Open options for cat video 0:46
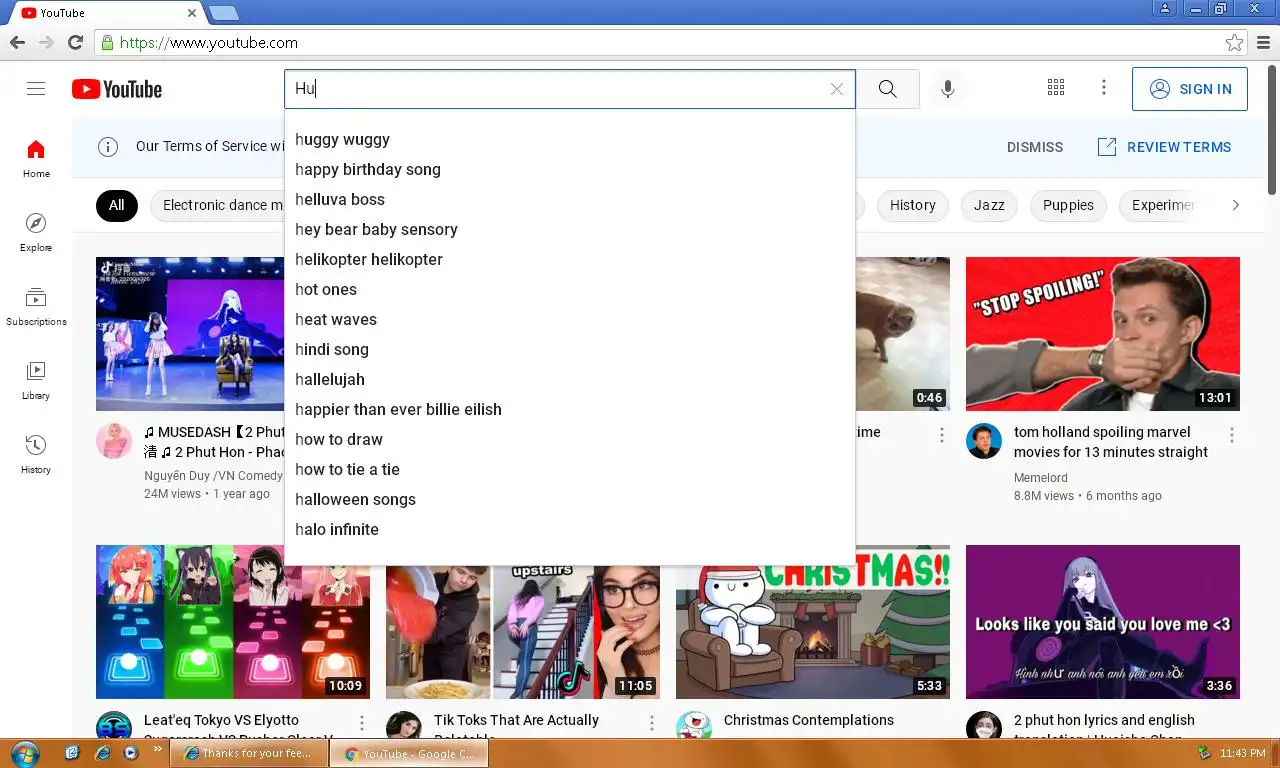Screen dimensions: 1280x768 click(942, 435)
